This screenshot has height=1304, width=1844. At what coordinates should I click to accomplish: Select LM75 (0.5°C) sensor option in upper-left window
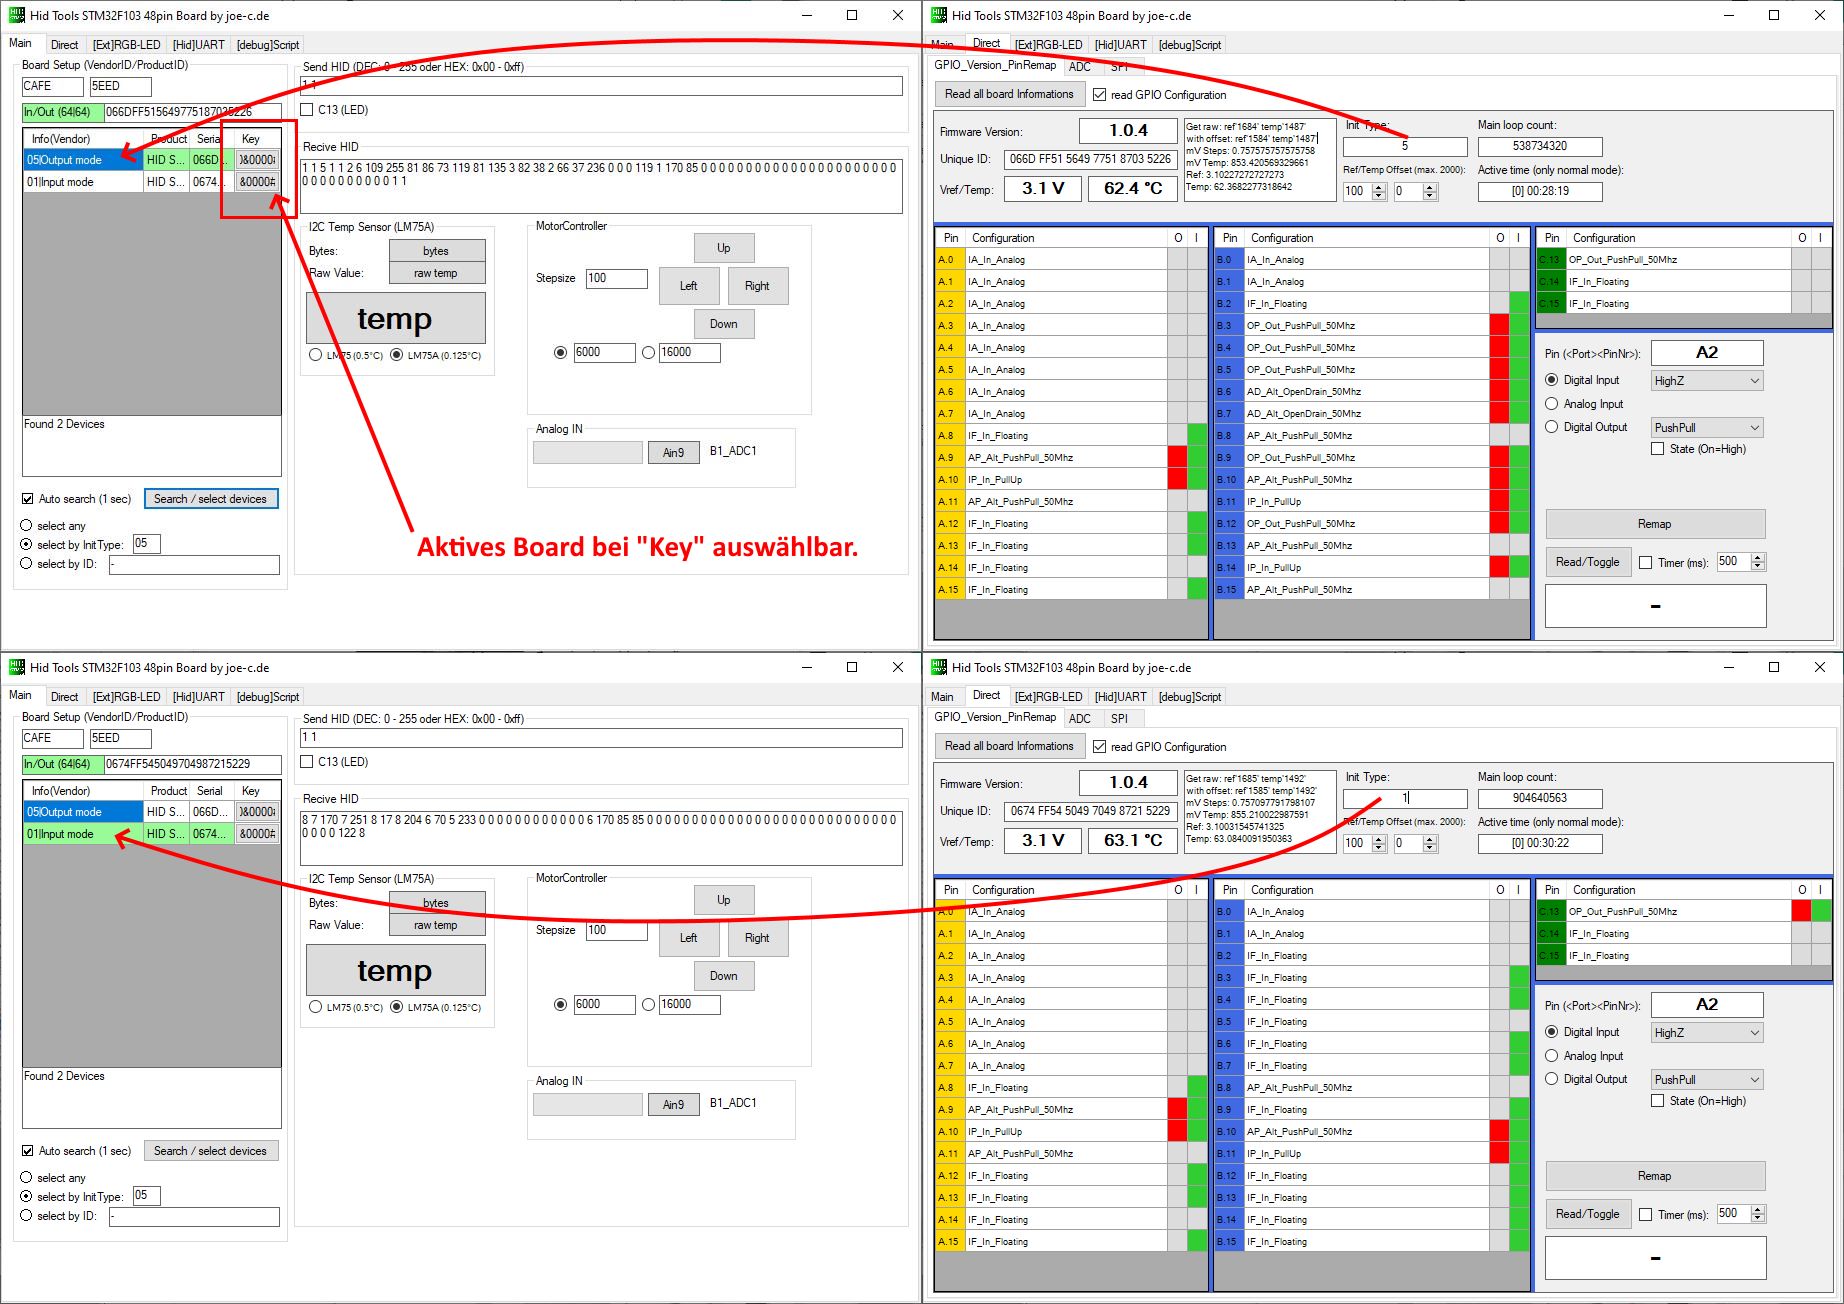pyautogui.click(x=316, y=355)
